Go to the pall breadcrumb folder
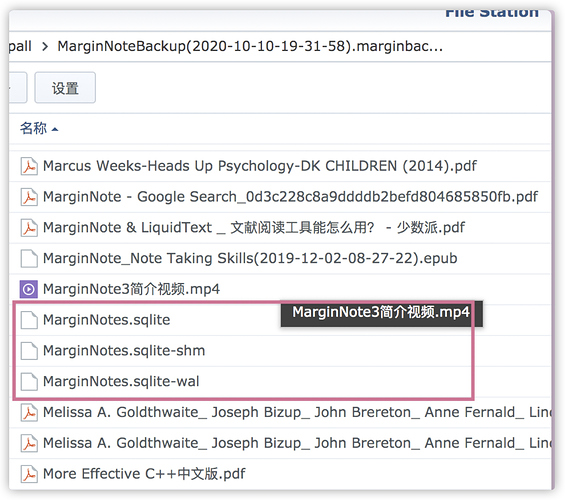This screenshot has width=565, height=500. click(20, 46)
